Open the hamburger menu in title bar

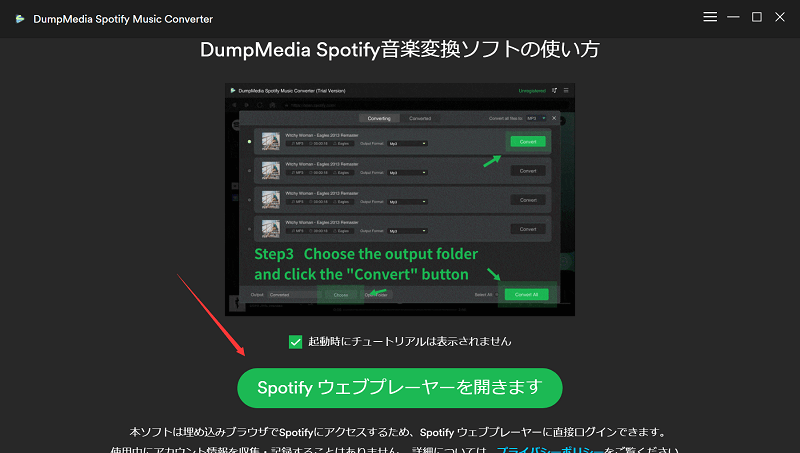pyautogui.click(x=710, y=17)
